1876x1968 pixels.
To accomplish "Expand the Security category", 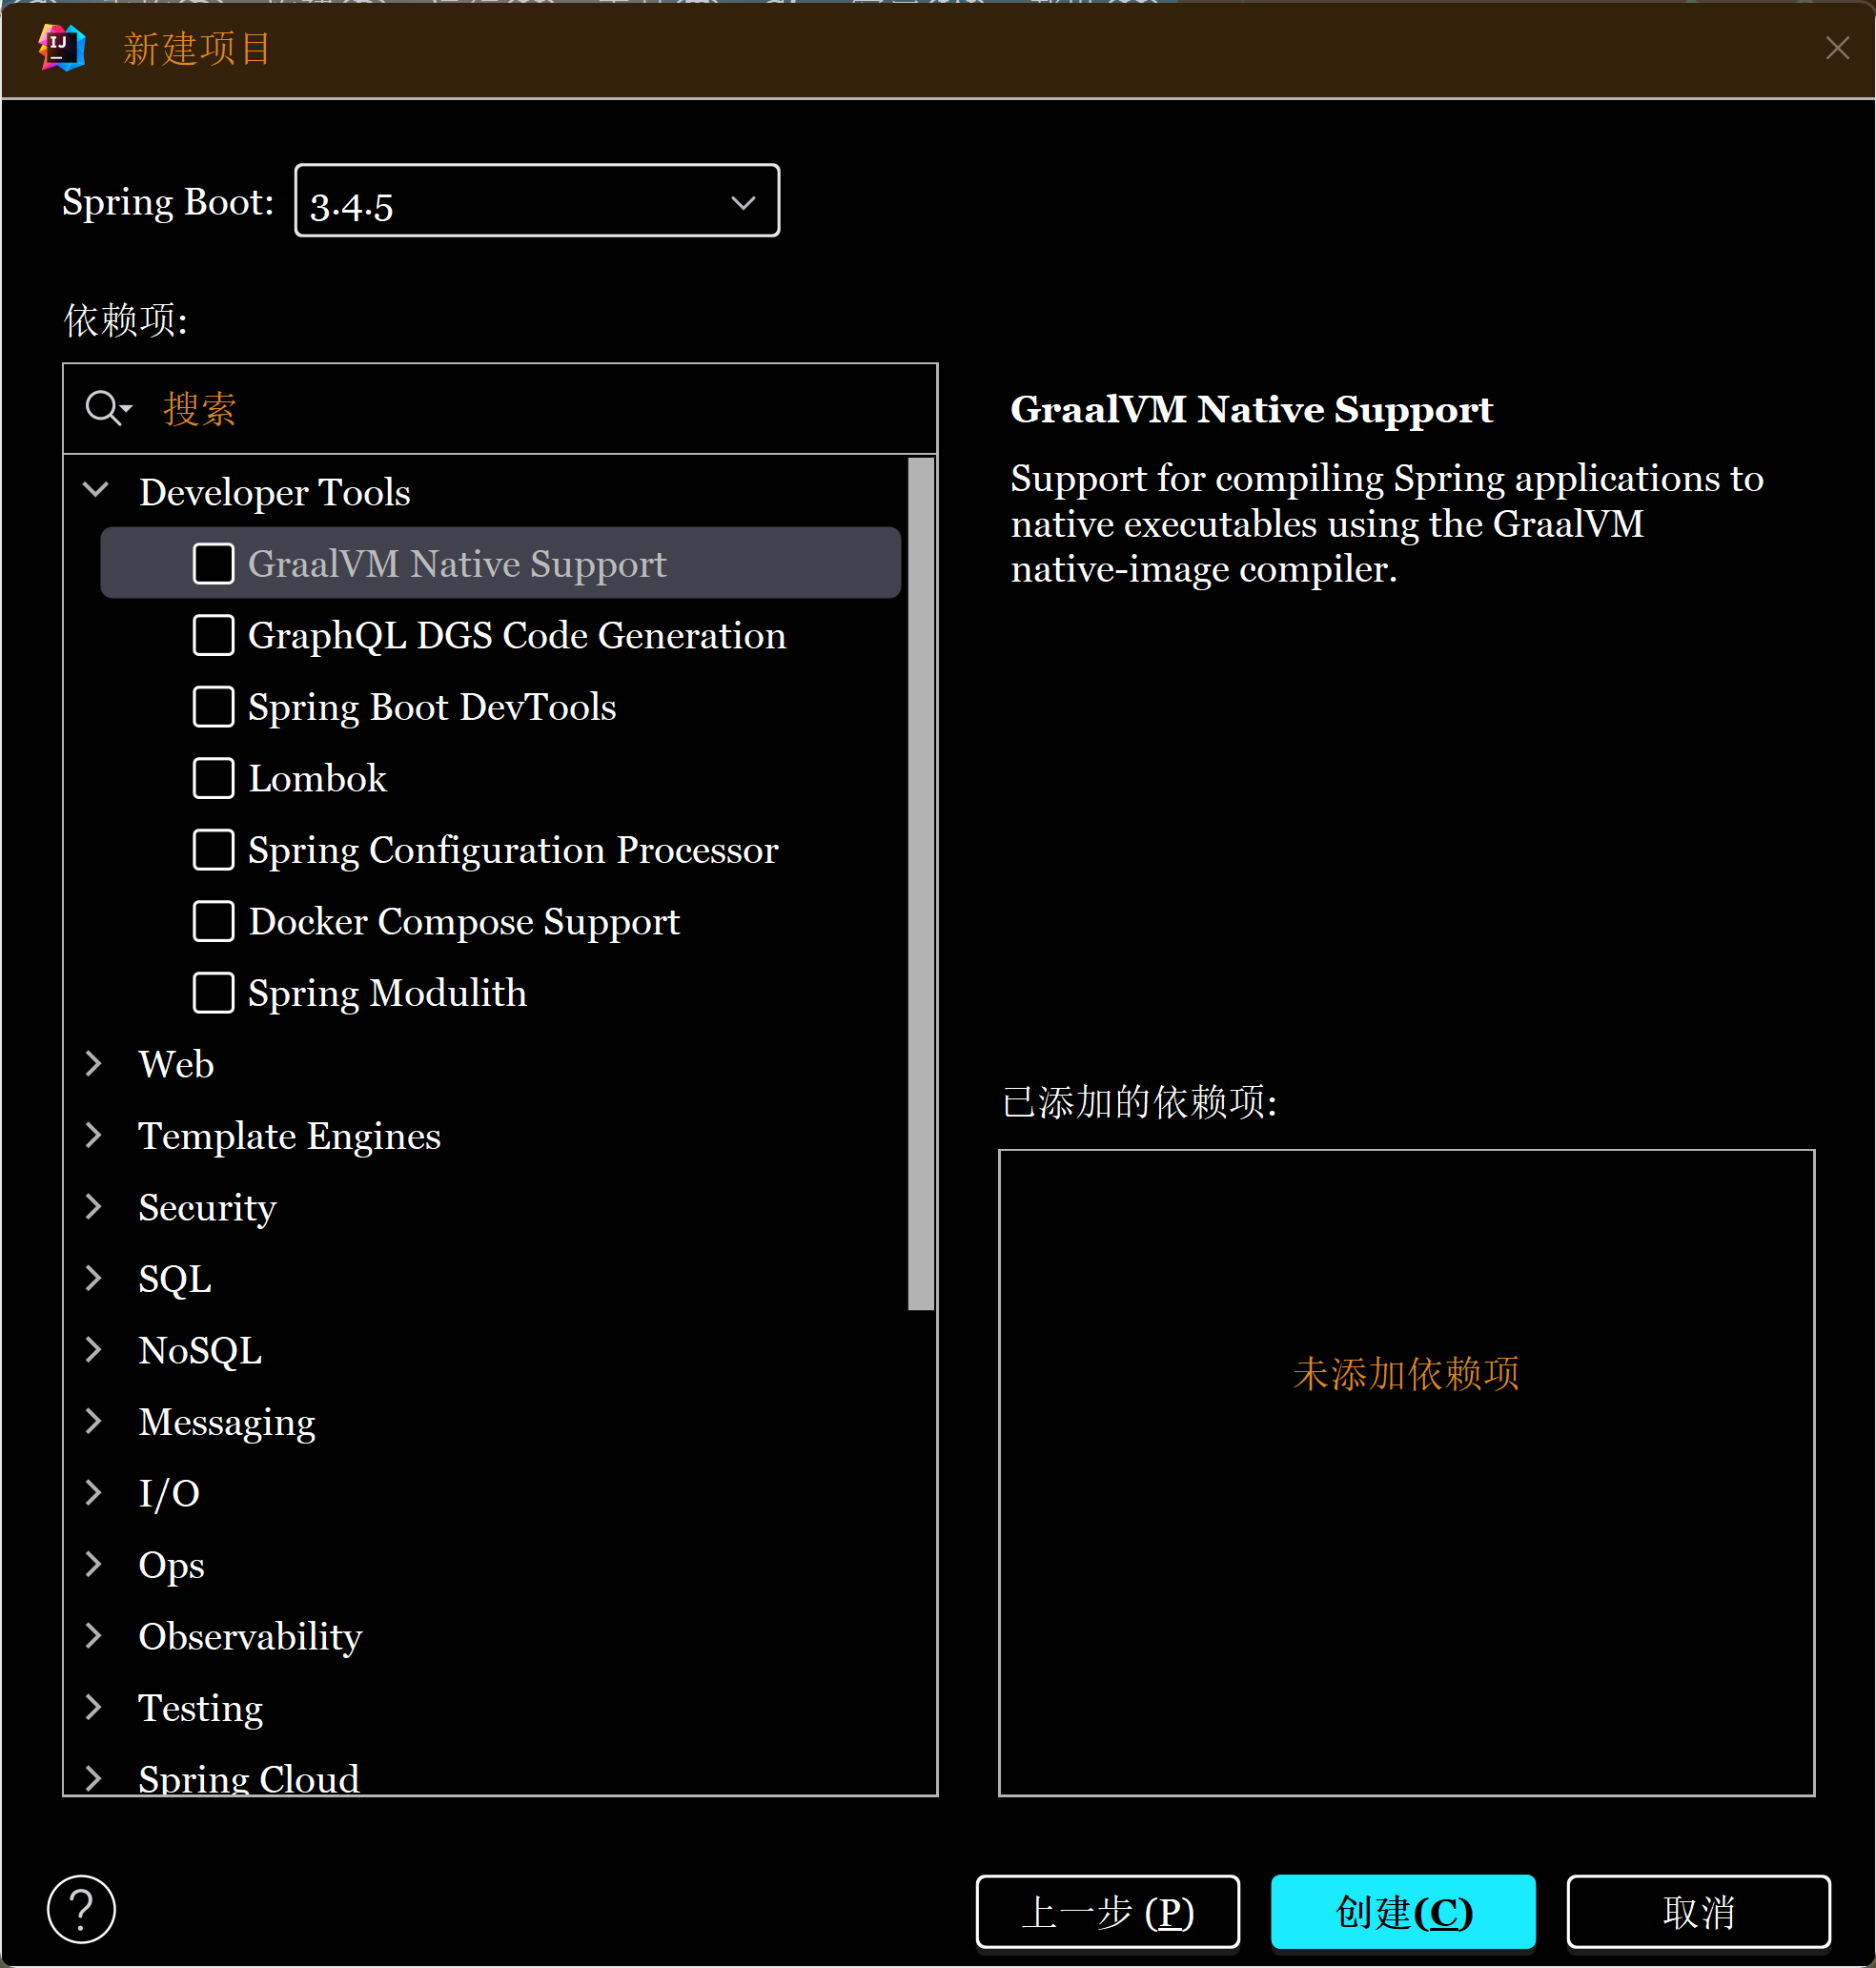I will click(x=94, y=1206).
